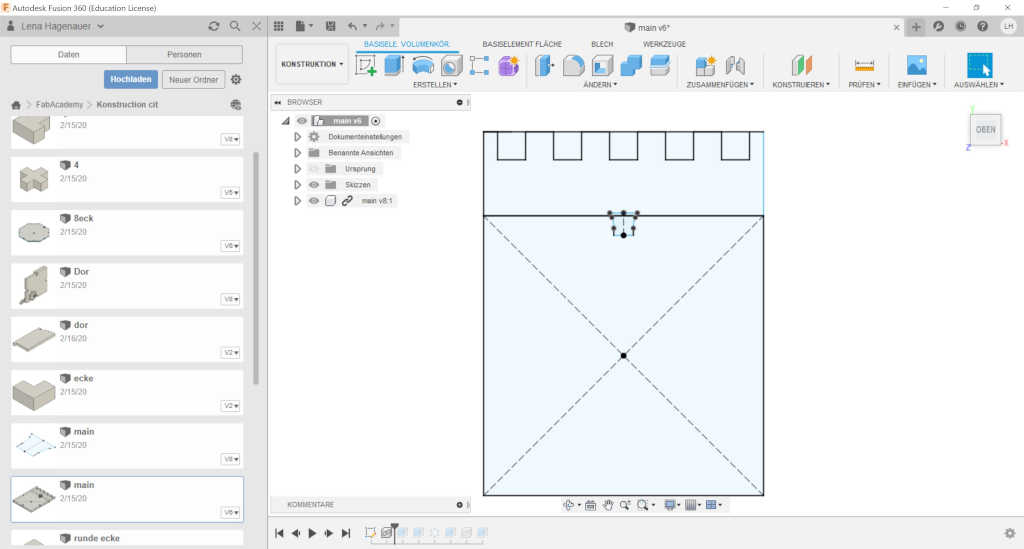The image size is (1024, 549).
Task: Expand the Skizzen node
Action: click(297, 185)
